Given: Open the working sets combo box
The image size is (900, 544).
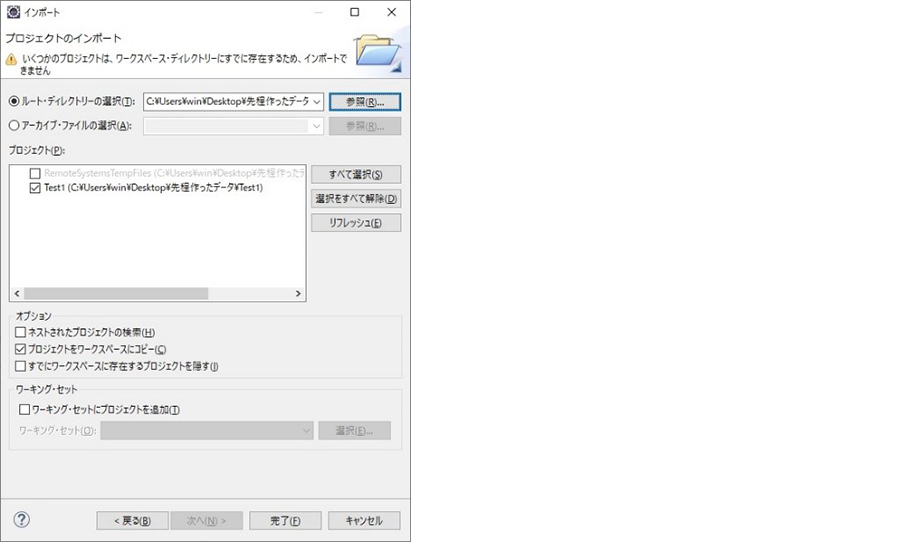Looking at the screenshot, I should [207, 430].
